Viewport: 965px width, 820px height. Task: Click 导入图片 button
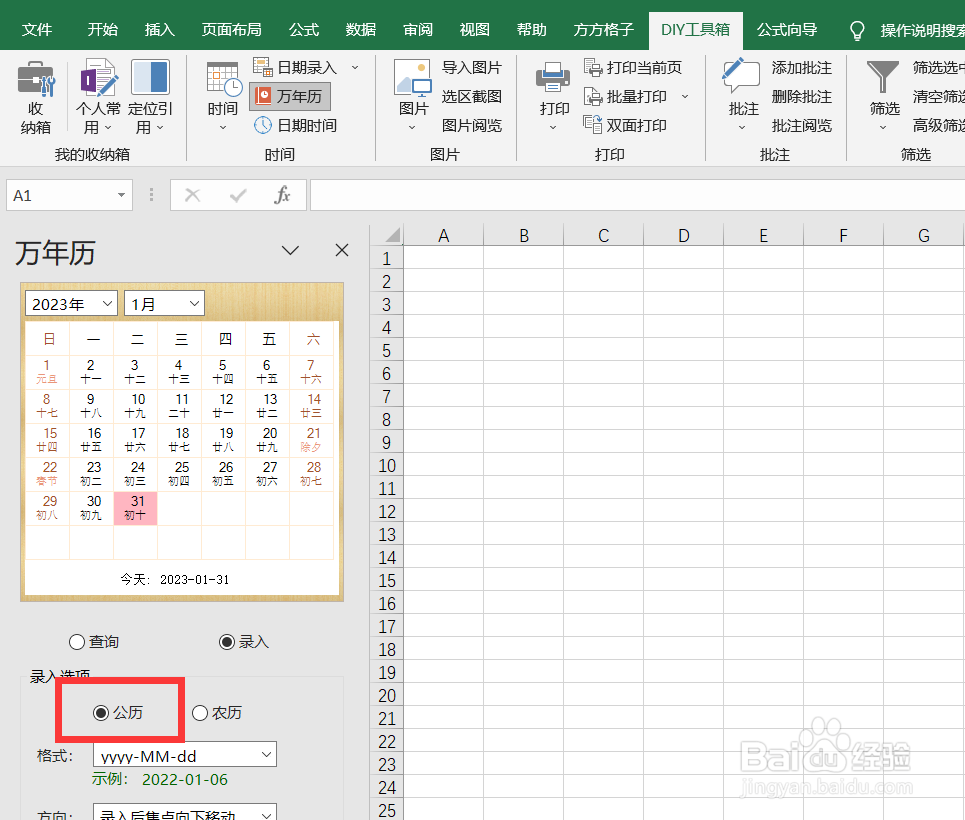471,67
